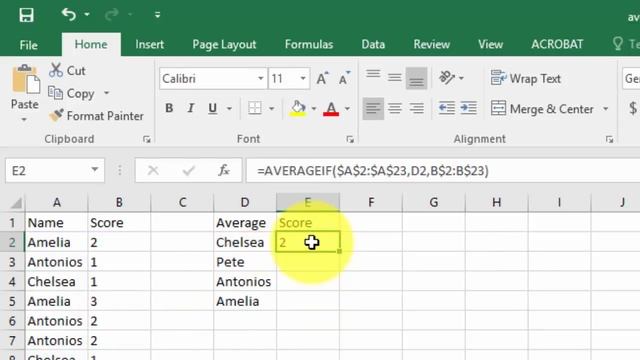
Task: Click cell D3 containing Pete
Action: pyautogui.click(x=245, y=262)
